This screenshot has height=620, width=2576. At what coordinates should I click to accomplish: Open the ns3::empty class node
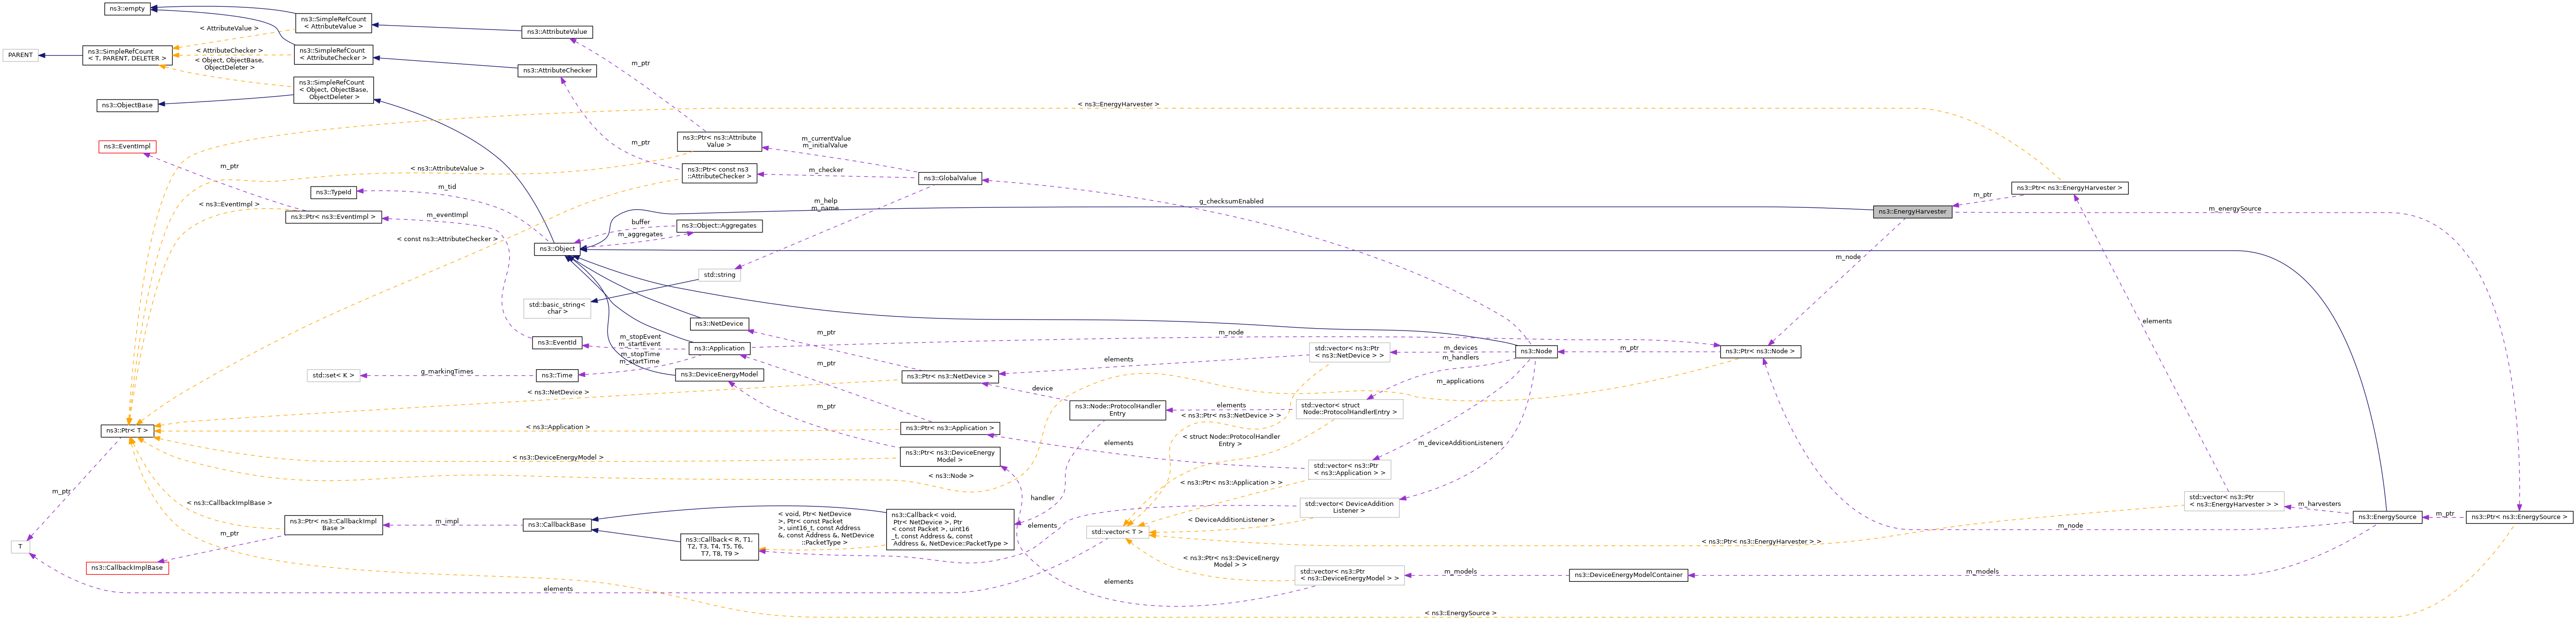[x=127, y=9]
